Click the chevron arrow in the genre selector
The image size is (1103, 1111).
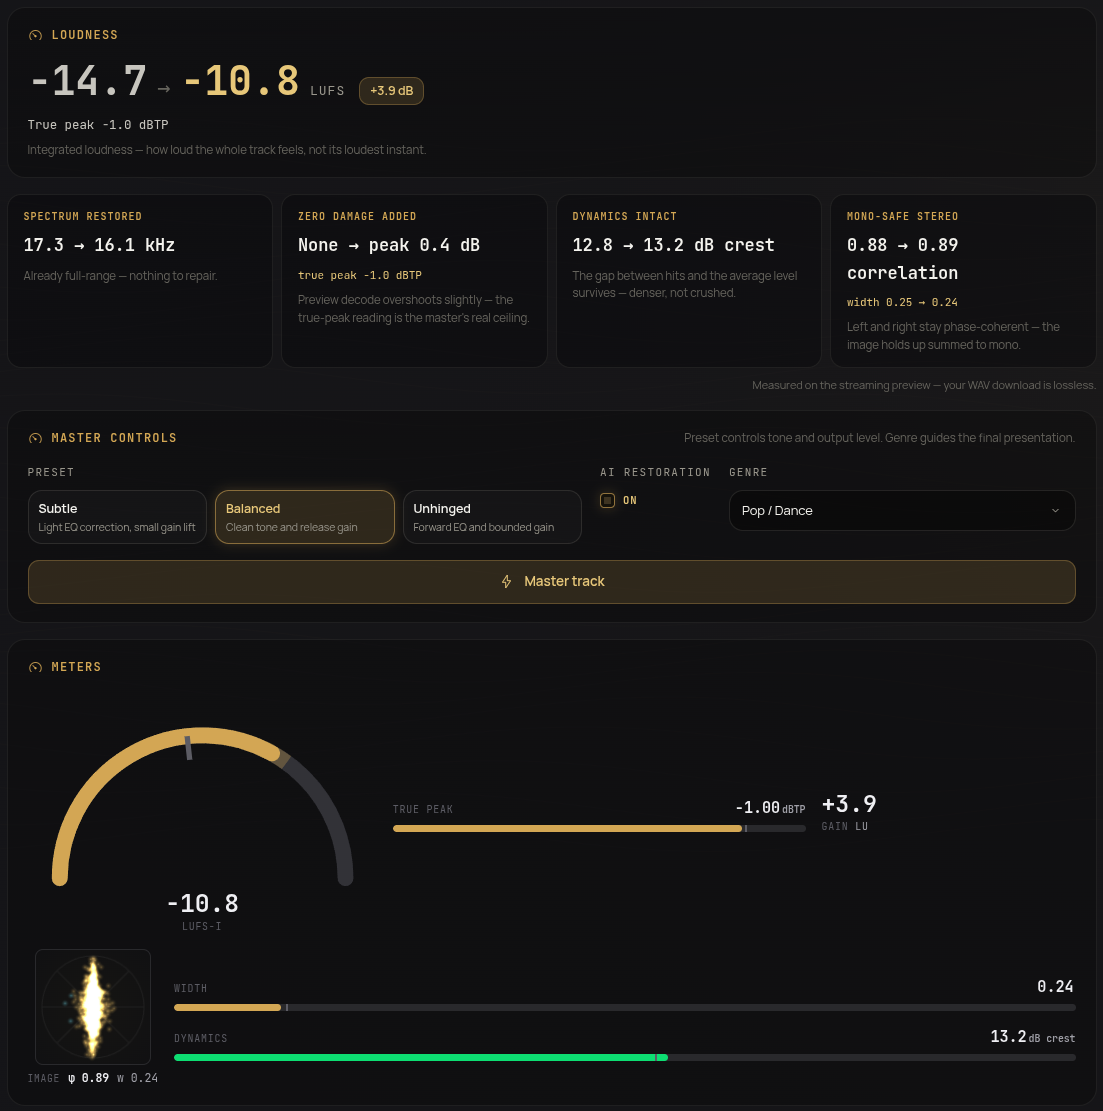coord(1055,510)
